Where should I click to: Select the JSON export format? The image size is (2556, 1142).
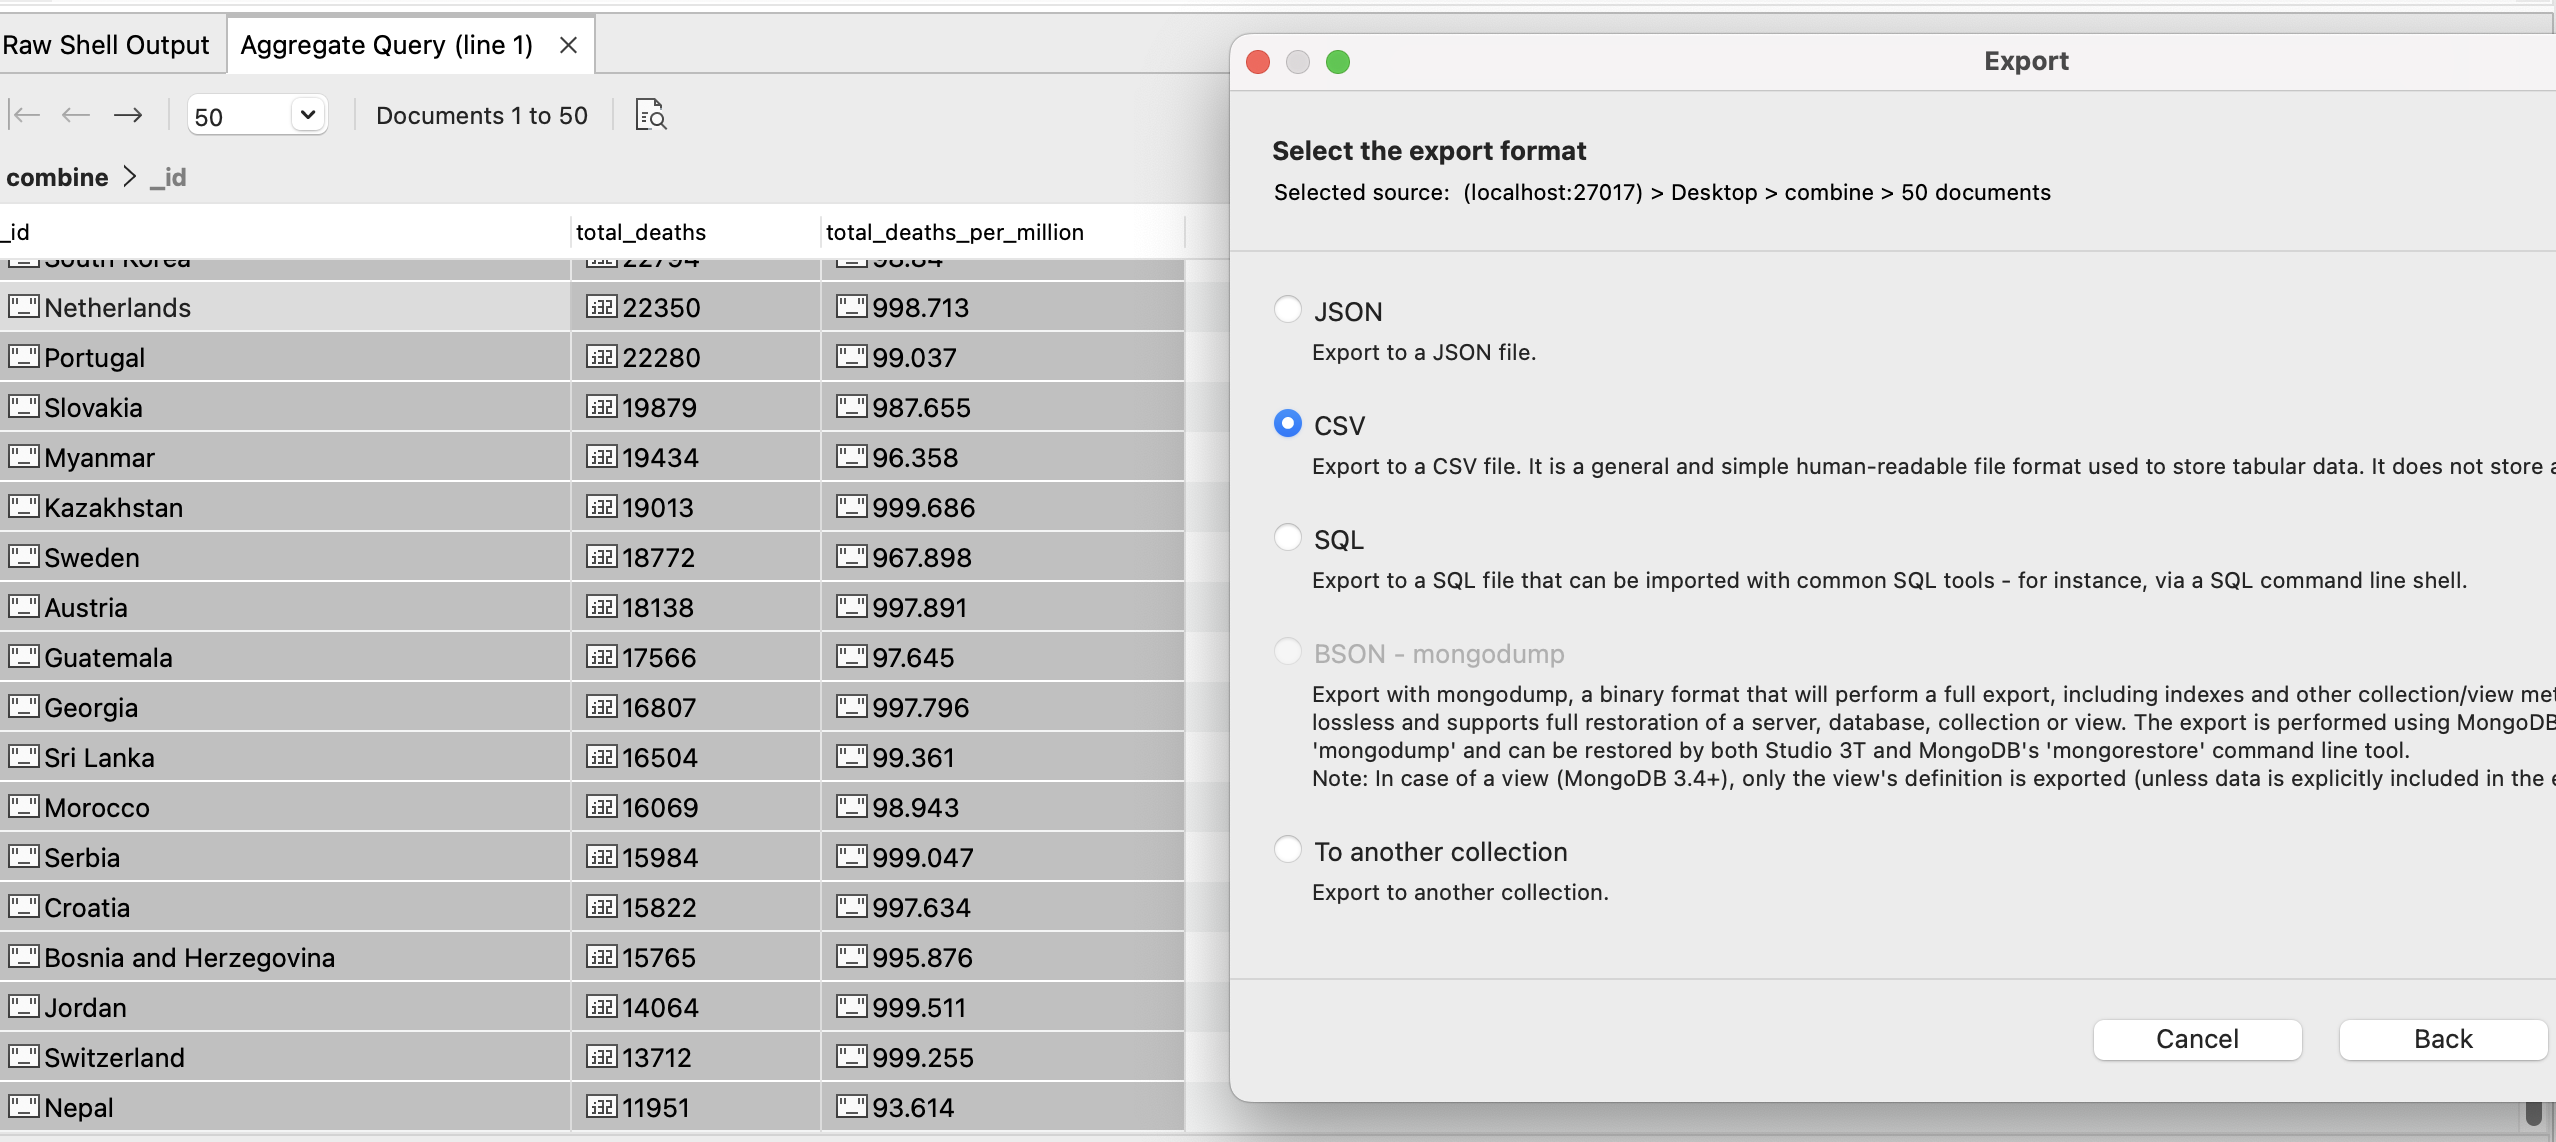coord(1288,310)
